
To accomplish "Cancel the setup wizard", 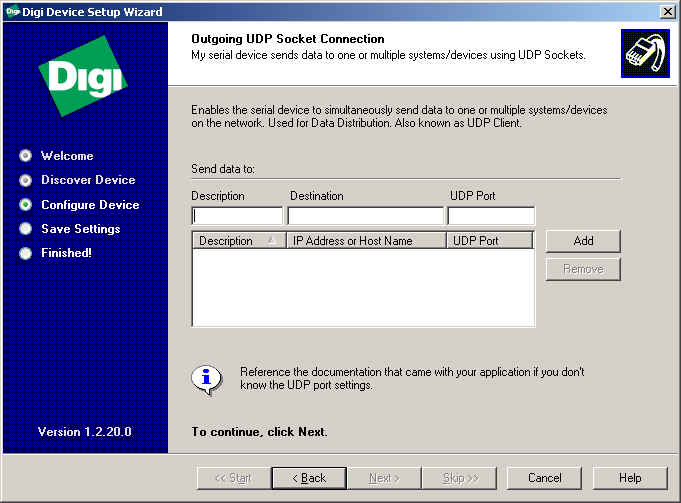I will [544, 478].
